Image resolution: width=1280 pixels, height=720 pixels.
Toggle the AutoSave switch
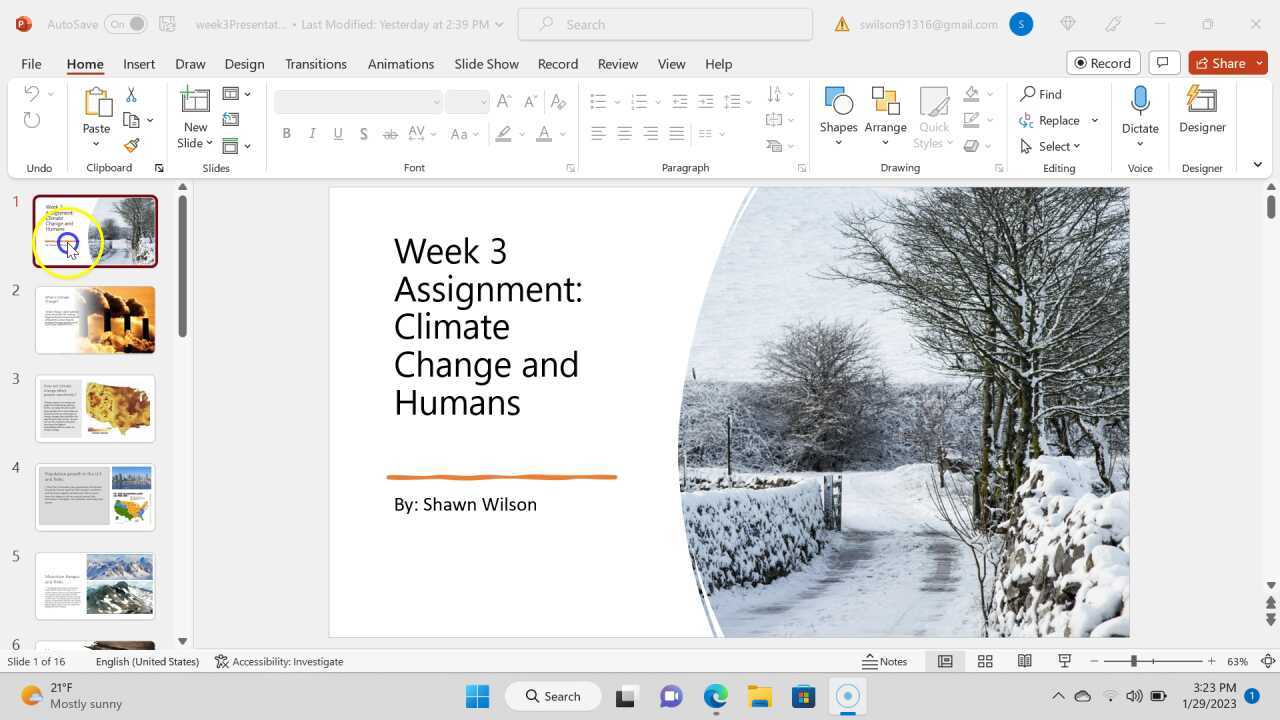point(125,24)
